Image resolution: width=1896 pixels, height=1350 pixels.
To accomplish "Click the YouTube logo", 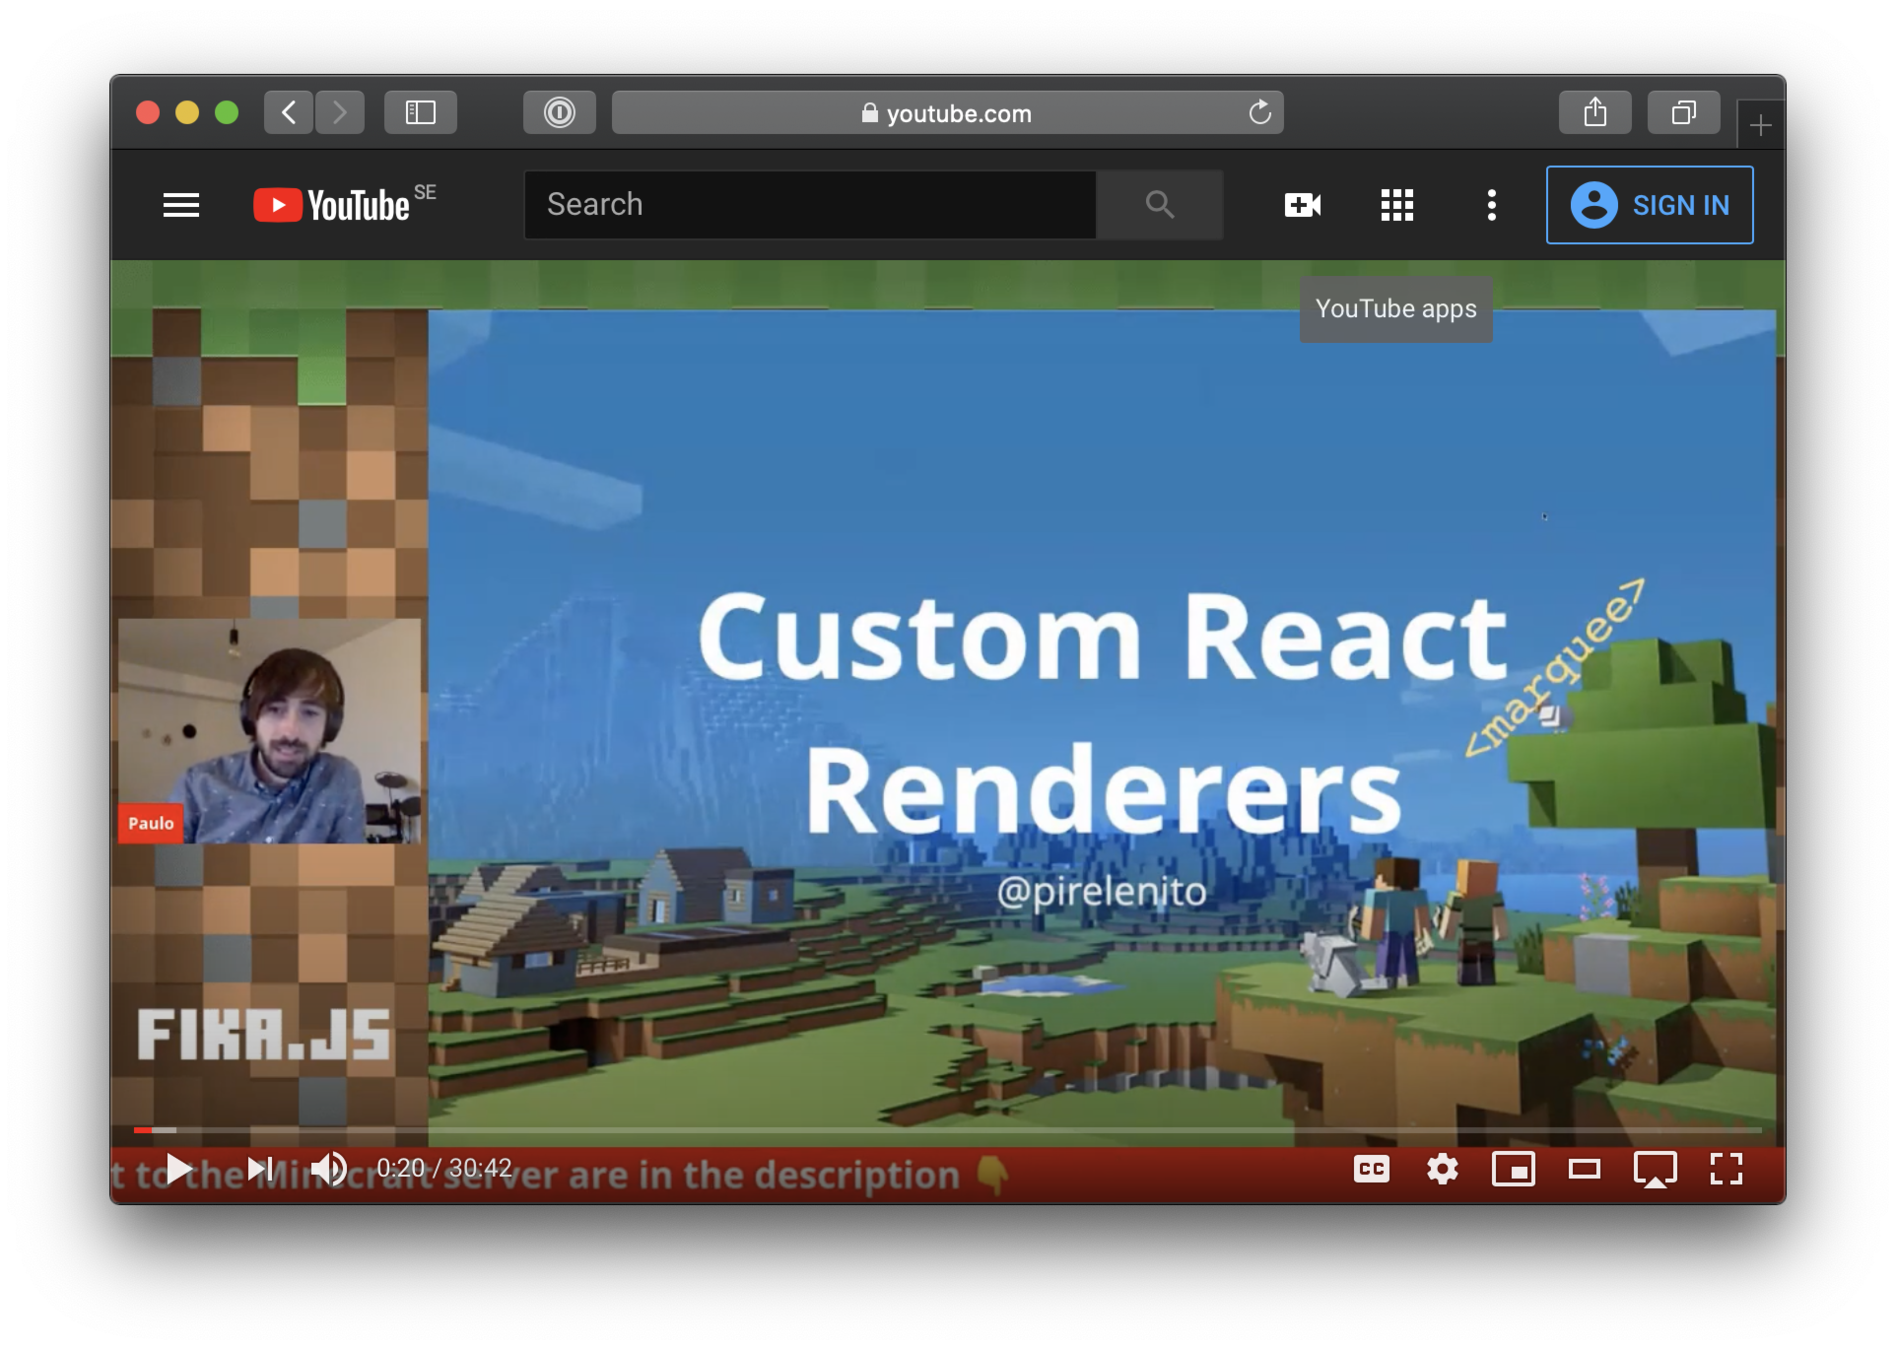I will 332,205.
